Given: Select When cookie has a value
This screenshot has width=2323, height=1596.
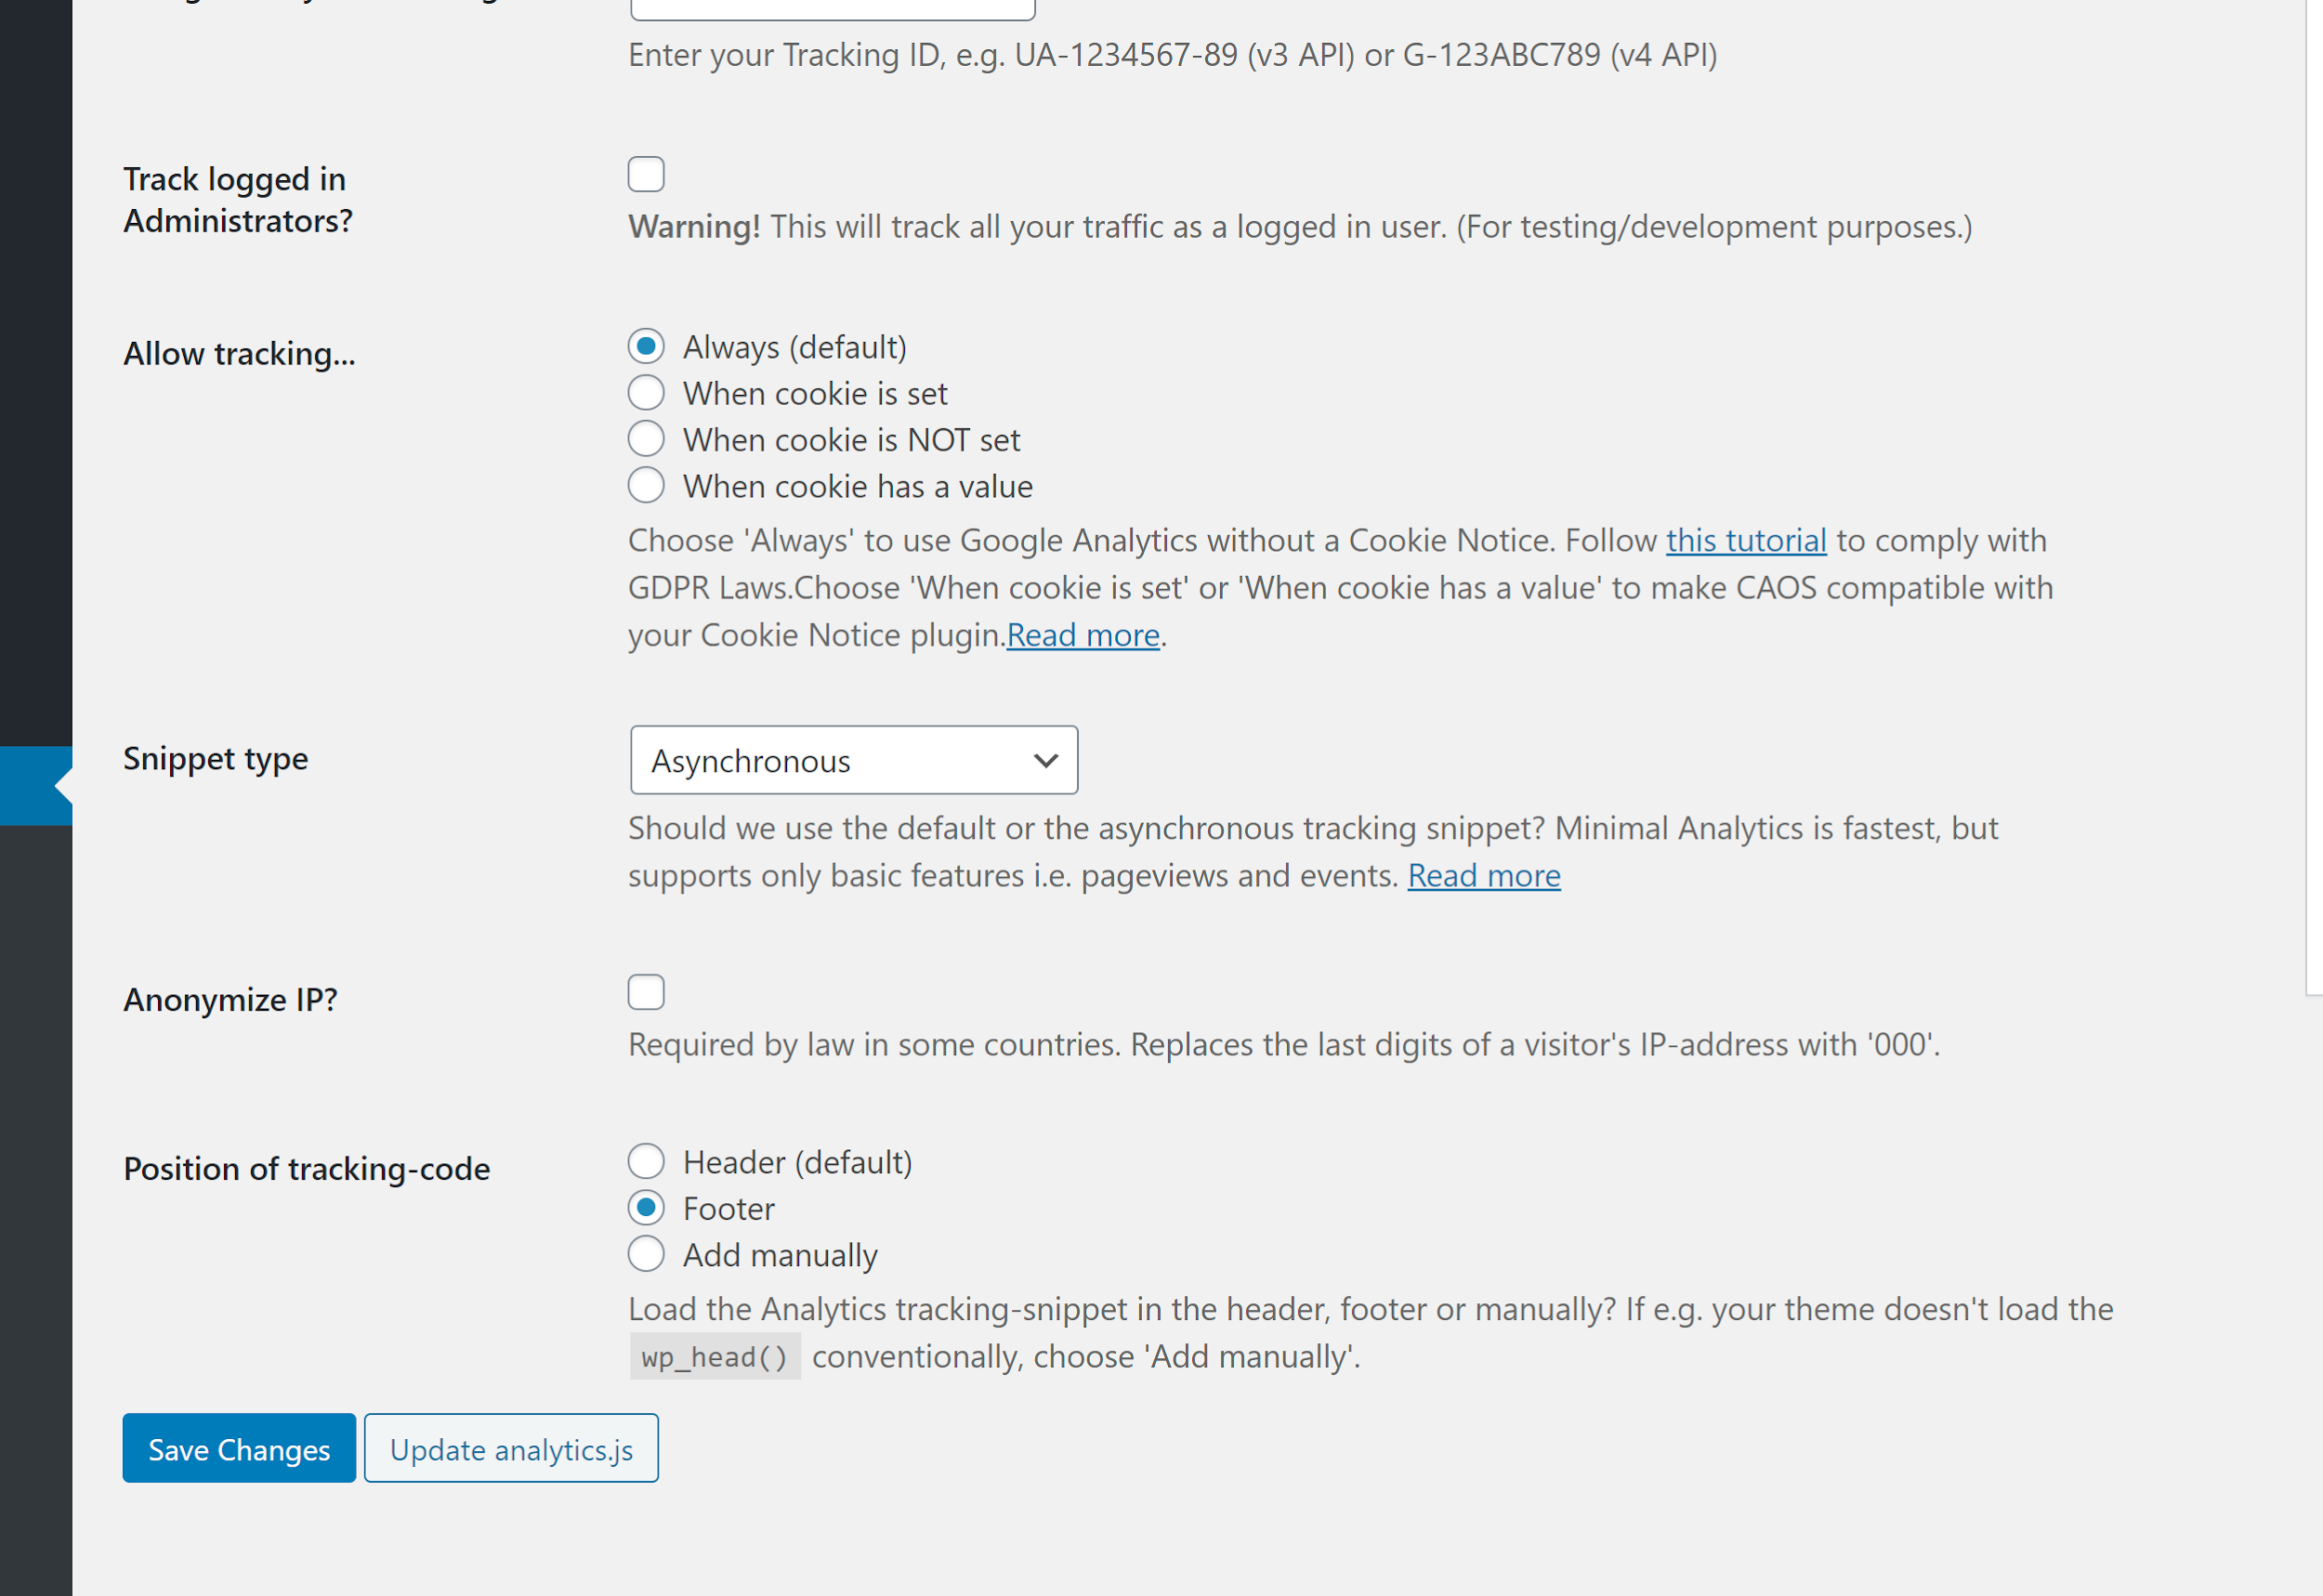Looking at the screenshot, I should click(x=646, y=486).
